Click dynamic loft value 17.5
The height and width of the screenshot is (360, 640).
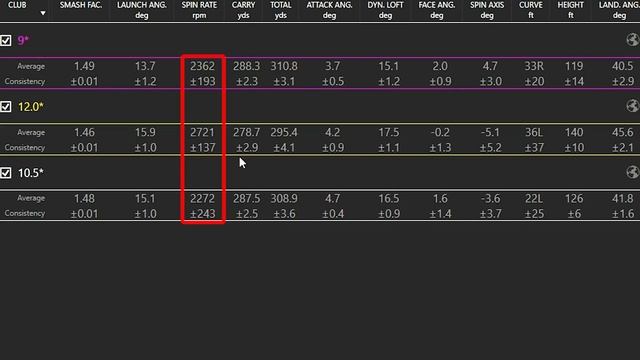click(x=389, y=132)
